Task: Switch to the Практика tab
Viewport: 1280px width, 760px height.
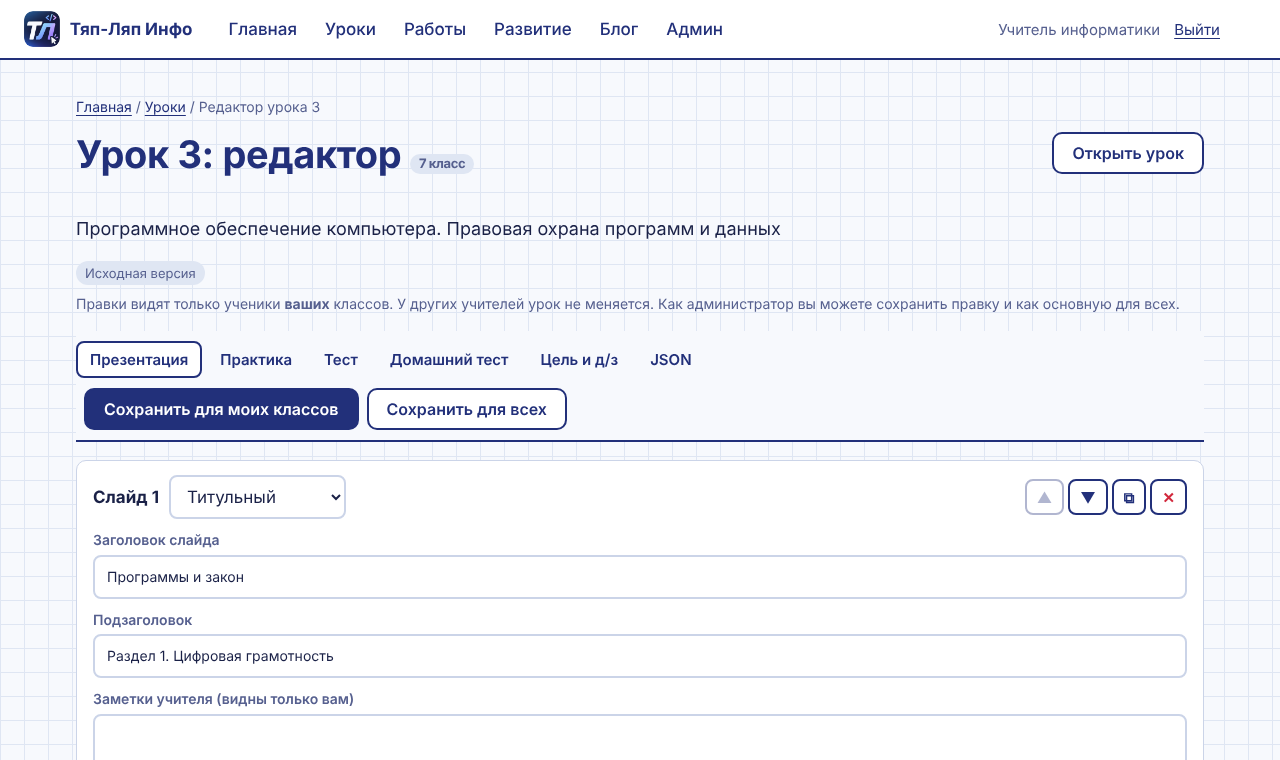Action: [256, 360]
